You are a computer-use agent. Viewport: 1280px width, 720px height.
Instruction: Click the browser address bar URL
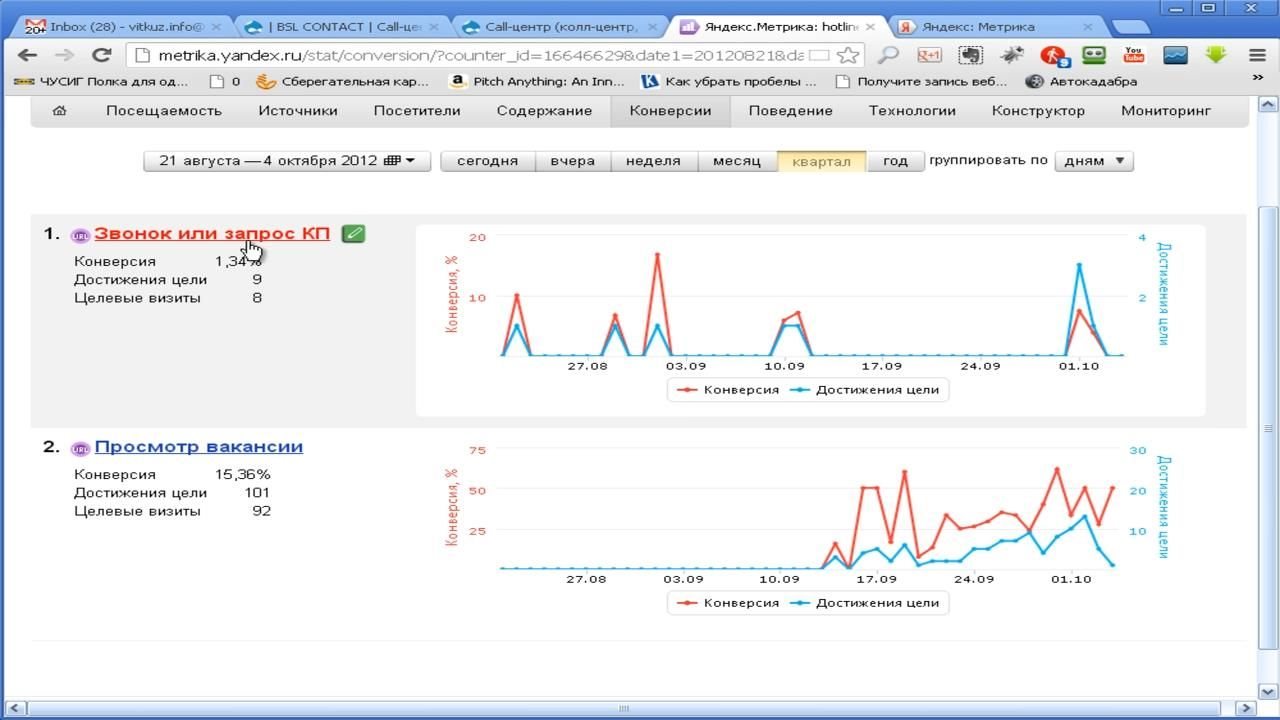pos(470,55)
